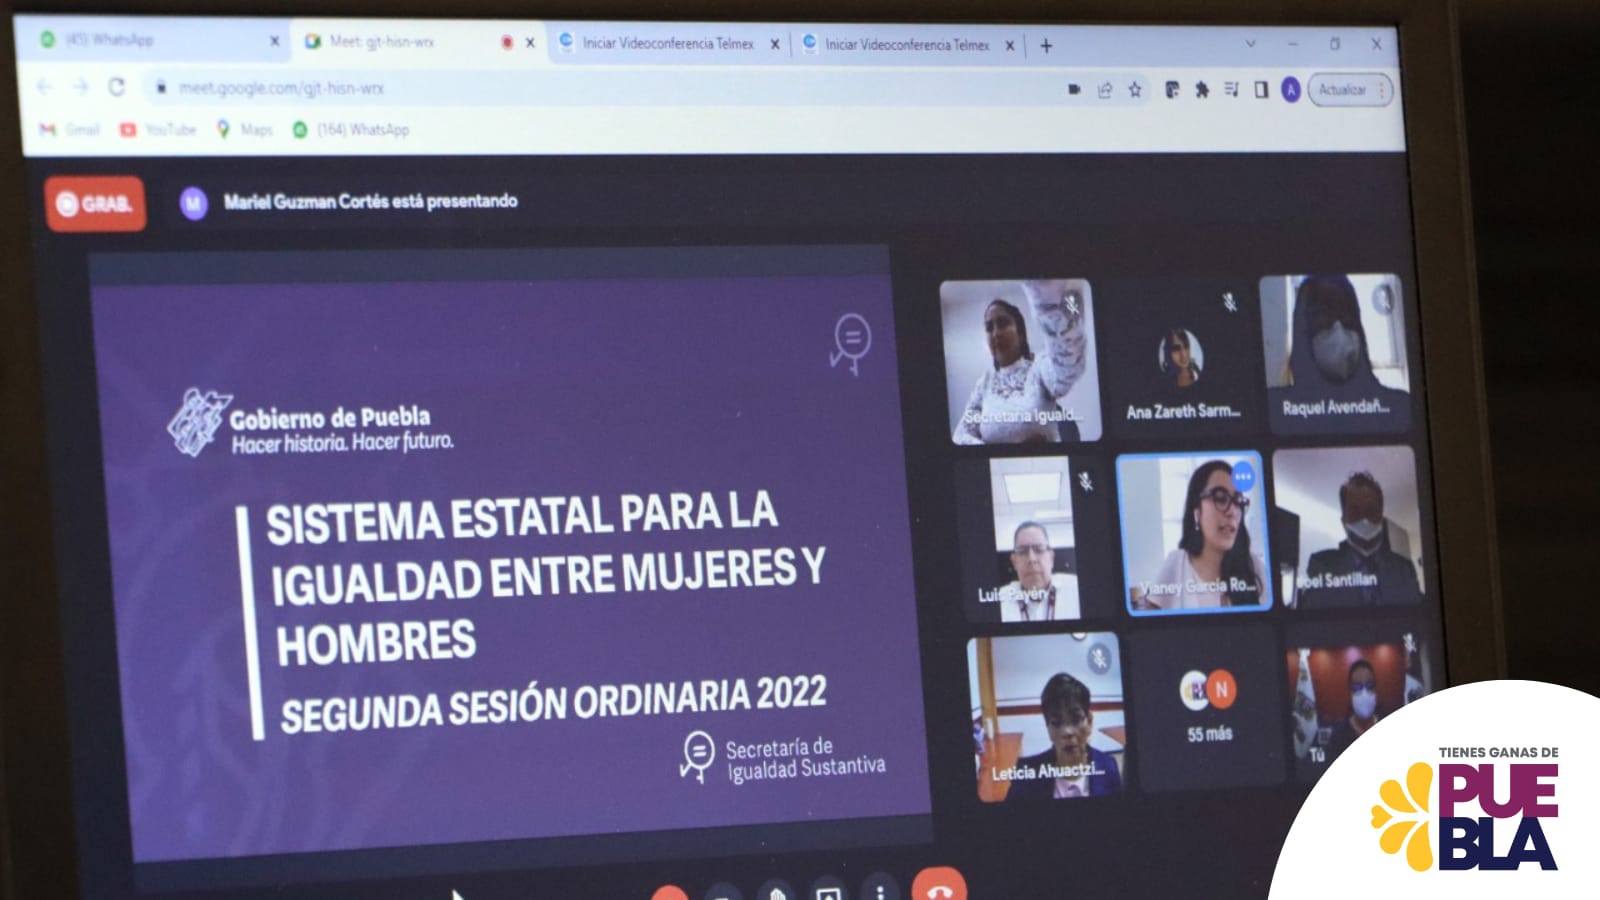Reload the Google Meet page

click(117, 87)
